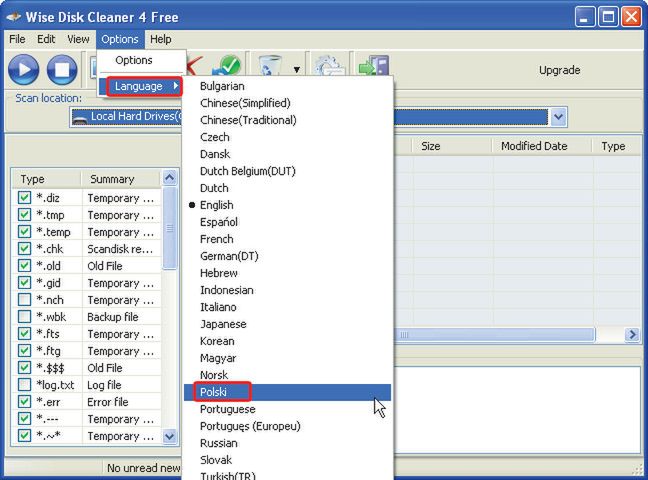Open the Edit menu

point(46,39)
